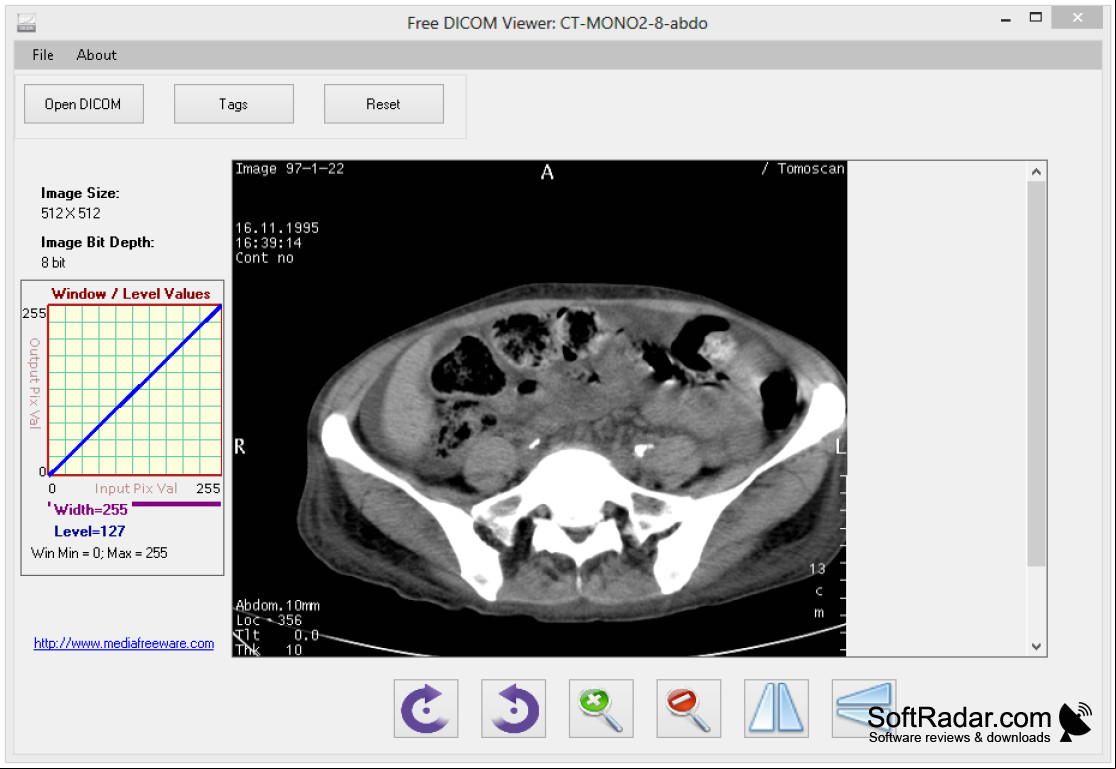1116x769 pixels.
Task: Zoom out with the red magnifier icon
Action: tap(688, 708)
